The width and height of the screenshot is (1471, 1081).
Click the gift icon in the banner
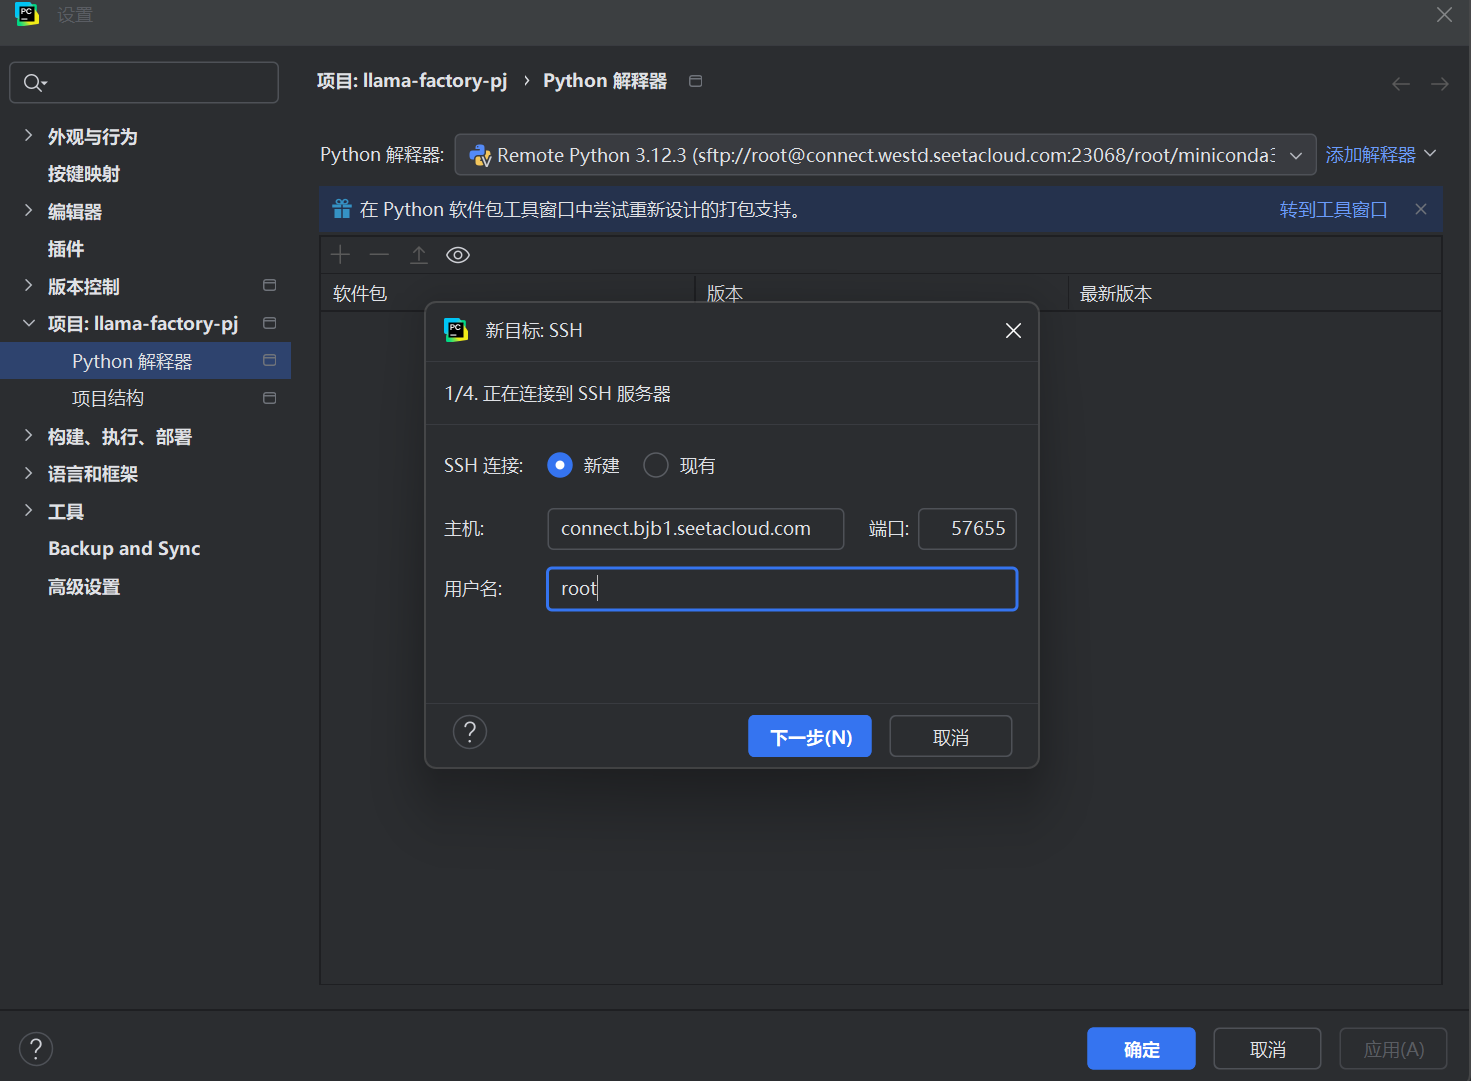point(342,209)
